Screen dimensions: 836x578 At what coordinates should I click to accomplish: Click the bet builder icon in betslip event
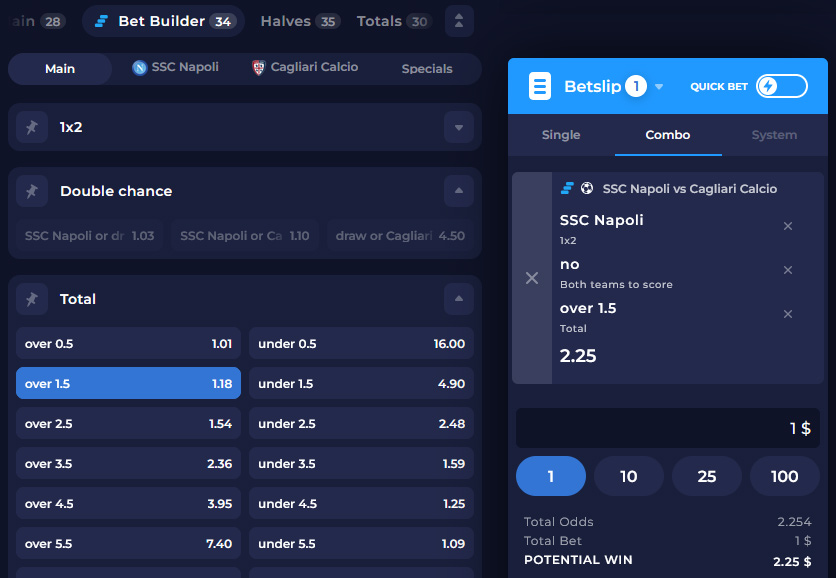point(567,188)
